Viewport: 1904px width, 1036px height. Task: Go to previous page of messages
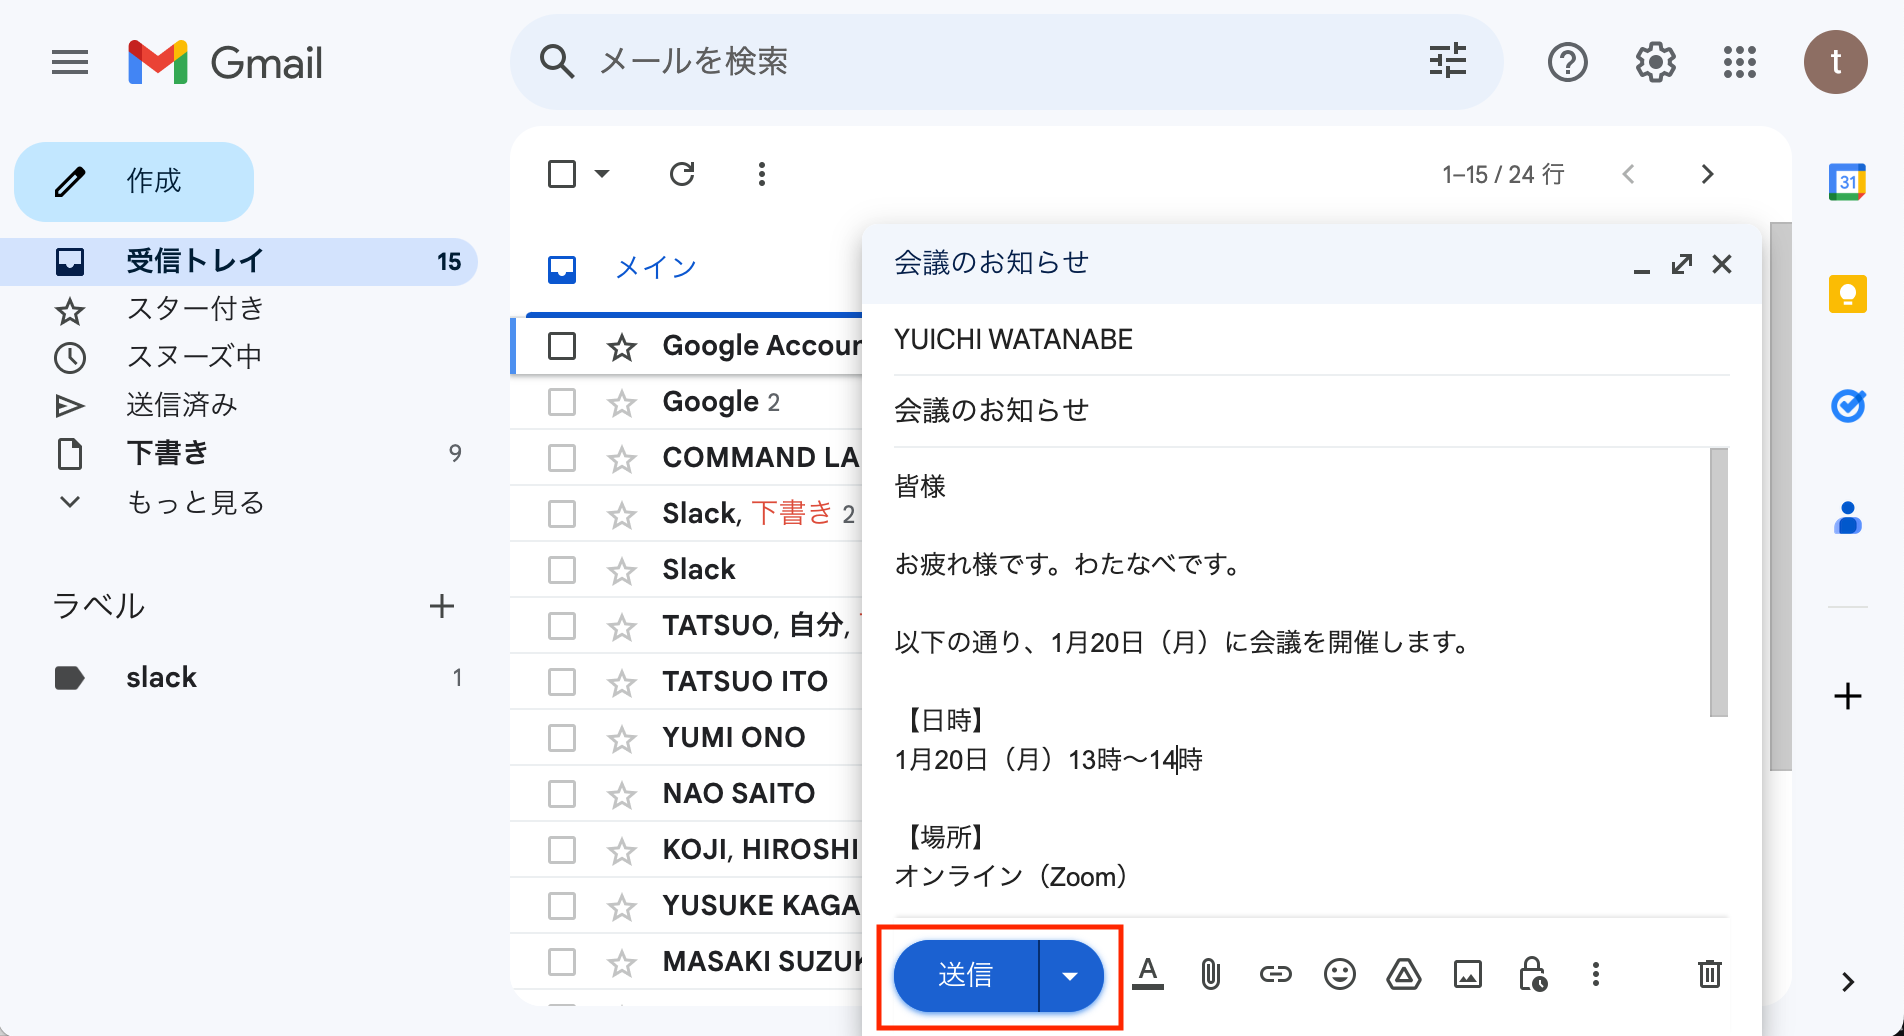tap(1628, 174)
